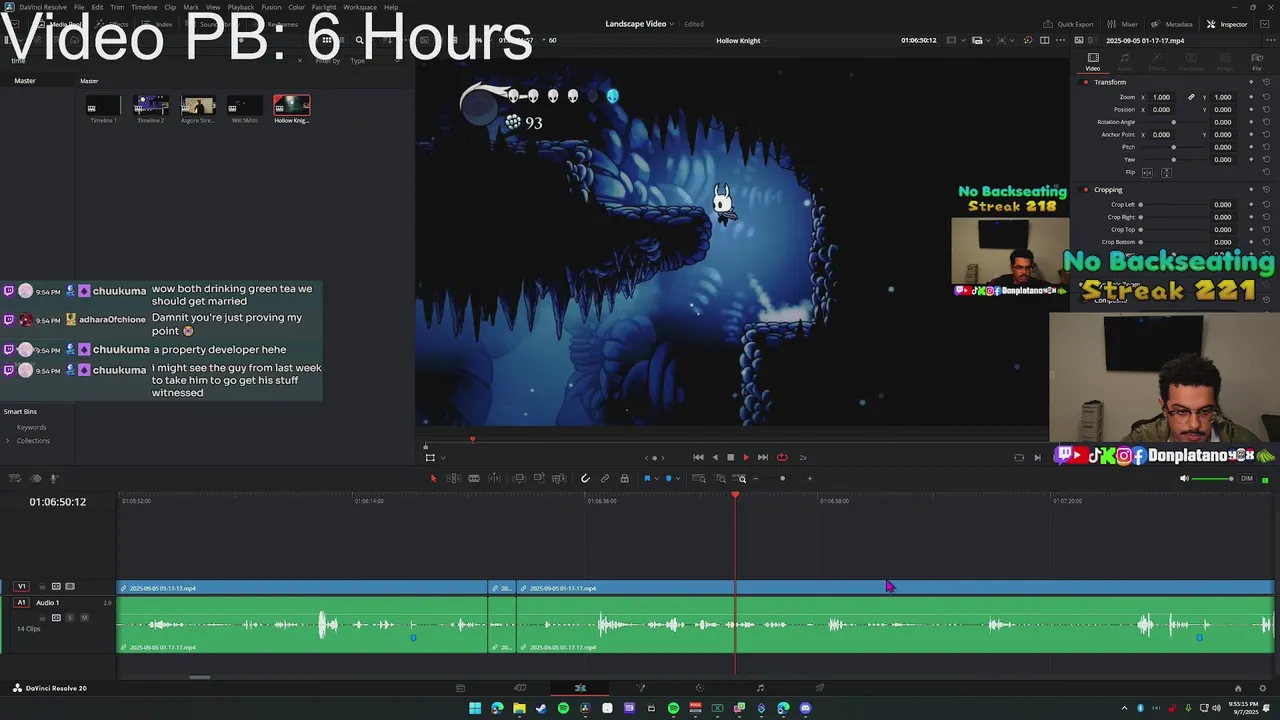Viewport: 1280px width, 720px height.
Task: Toggle loop playback
Action: [x=782, y=457]
